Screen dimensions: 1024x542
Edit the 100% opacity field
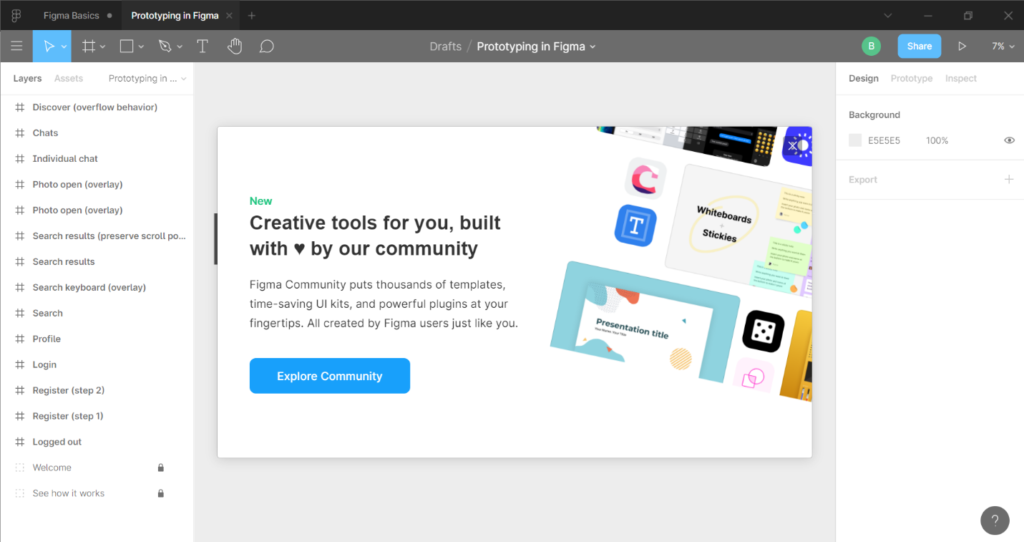click(x=937, y=140)
